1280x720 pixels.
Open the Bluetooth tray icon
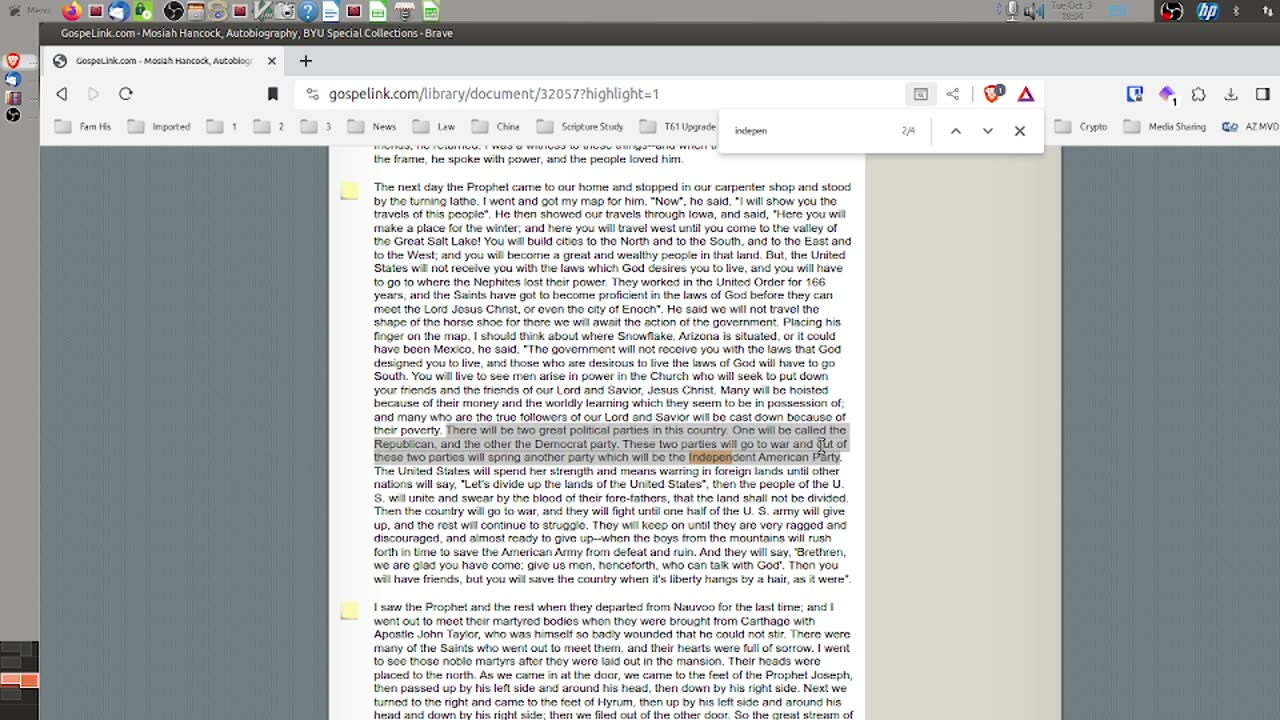coord(1236,11)
